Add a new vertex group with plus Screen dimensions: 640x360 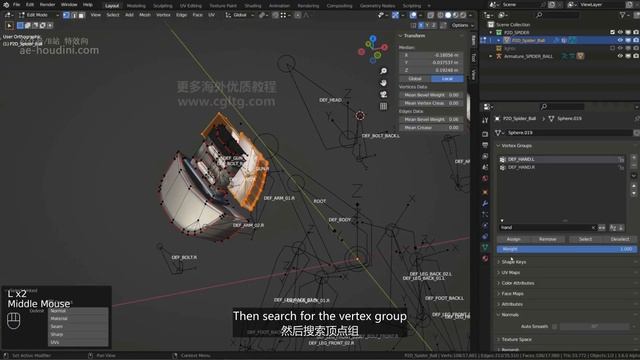tap(634, 157)
